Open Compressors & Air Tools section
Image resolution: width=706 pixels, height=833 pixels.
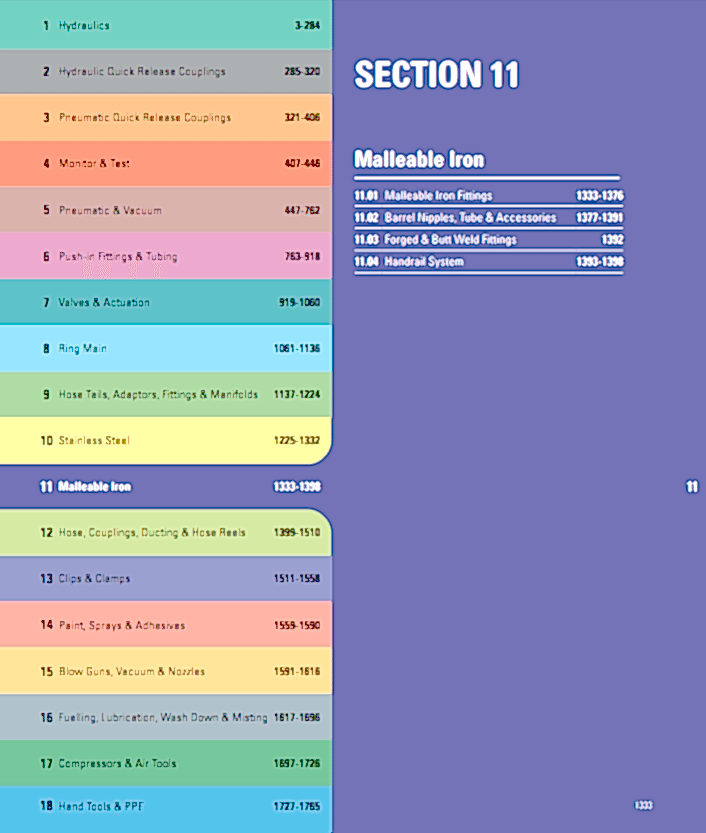(166, 763)
